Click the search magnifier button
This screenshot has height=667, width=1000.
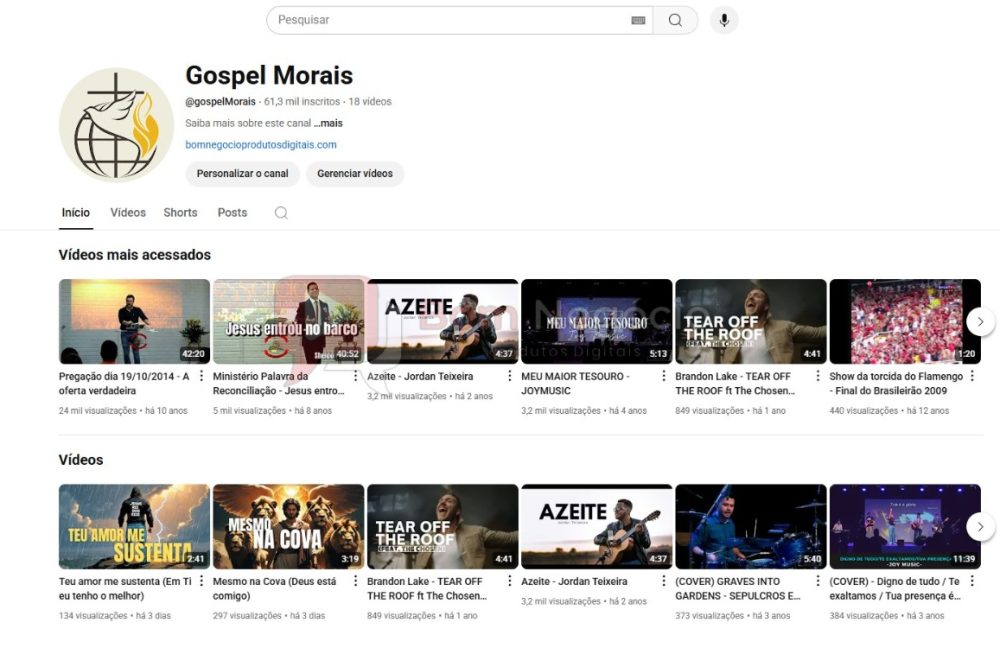click(x=675, y=20)
